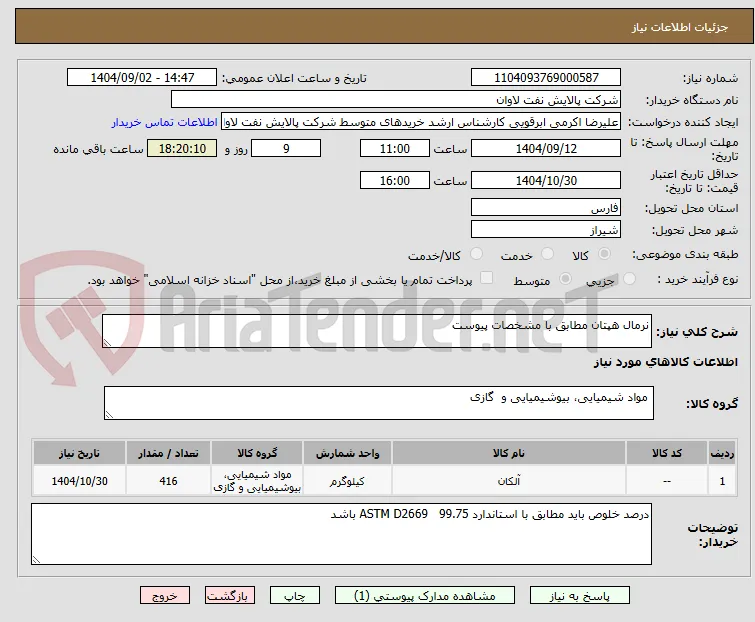Click the نام کالا column header

pyautogui.click(x=509, y=454)
